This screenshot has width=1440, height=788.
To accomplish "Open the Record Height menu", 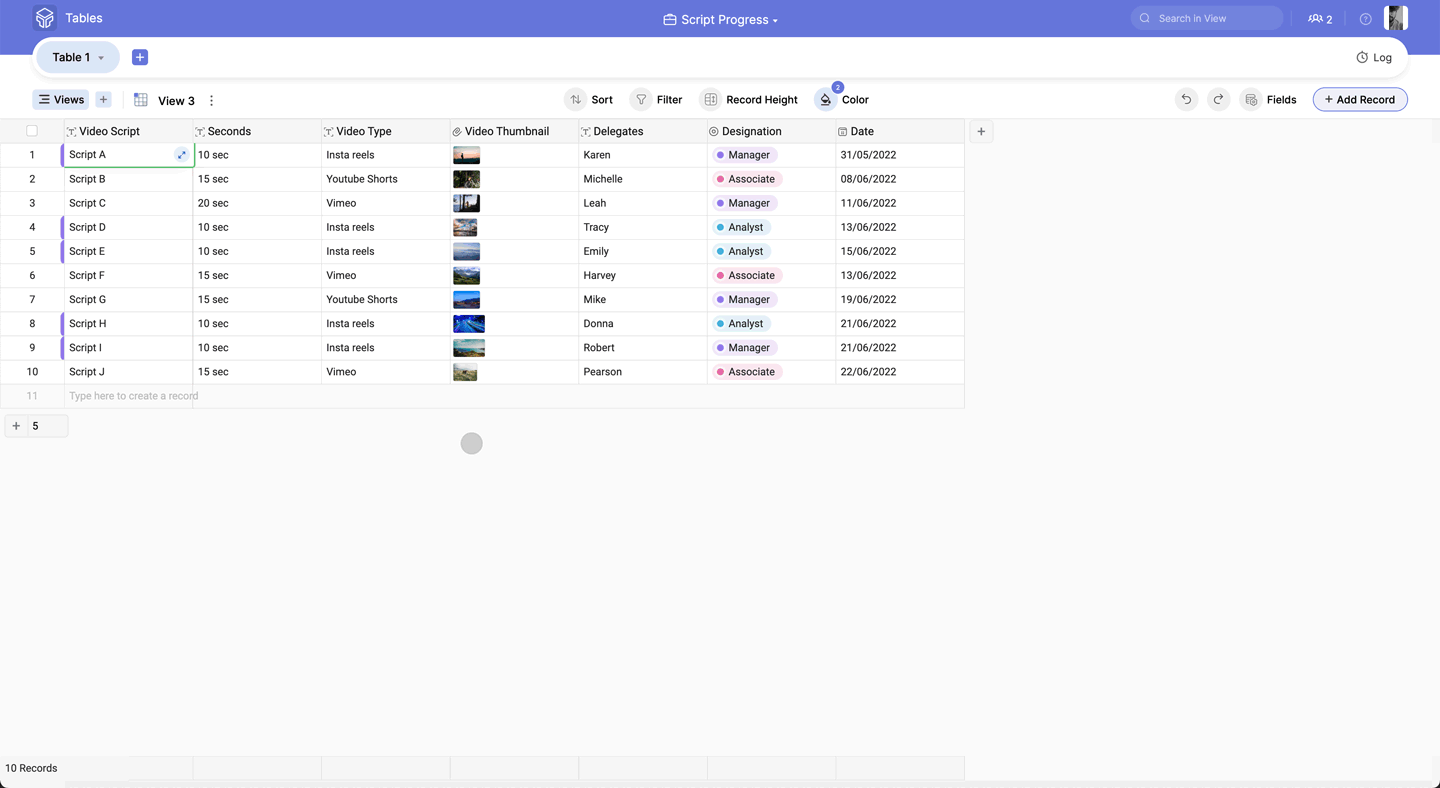I will pyautogui.click(x=749, y=99).
